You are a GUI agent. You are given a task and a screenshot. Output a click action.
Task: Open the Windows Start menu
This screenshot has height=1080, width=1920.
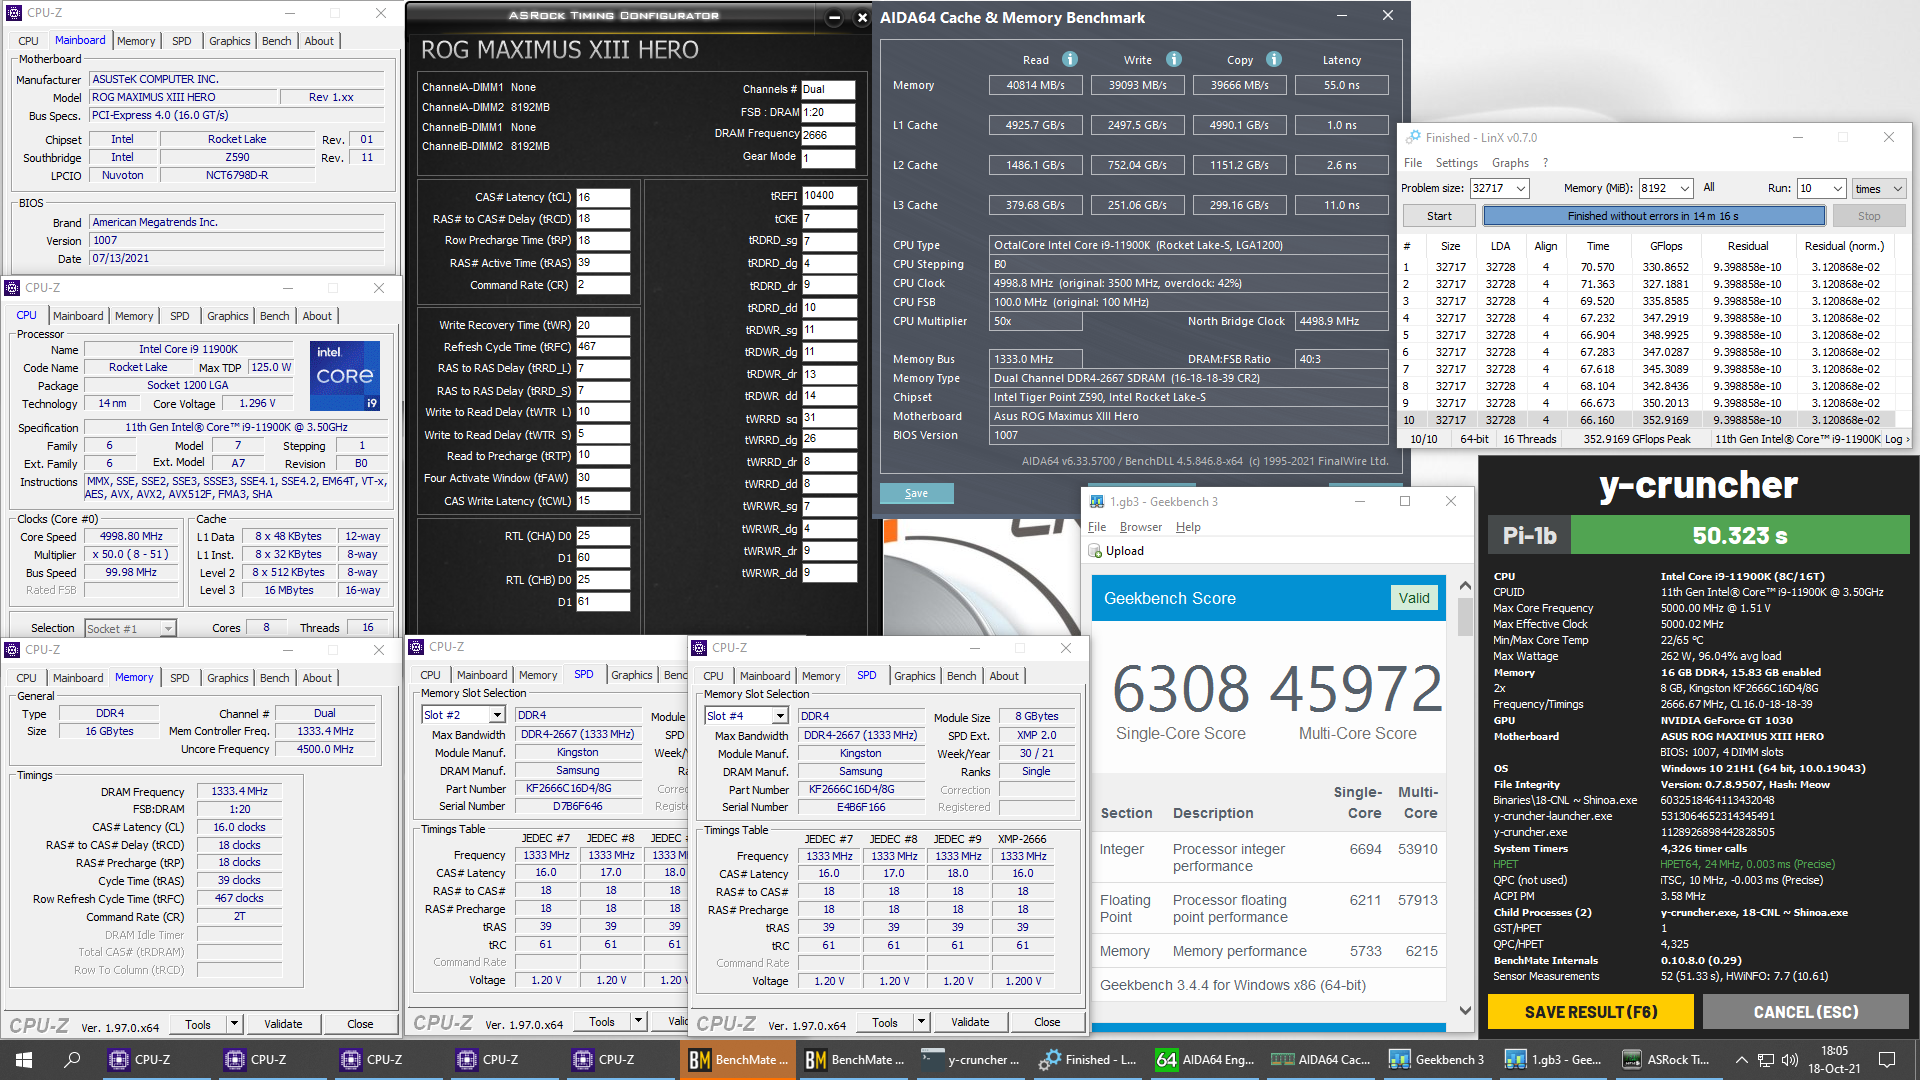[x=24, y=1060]
